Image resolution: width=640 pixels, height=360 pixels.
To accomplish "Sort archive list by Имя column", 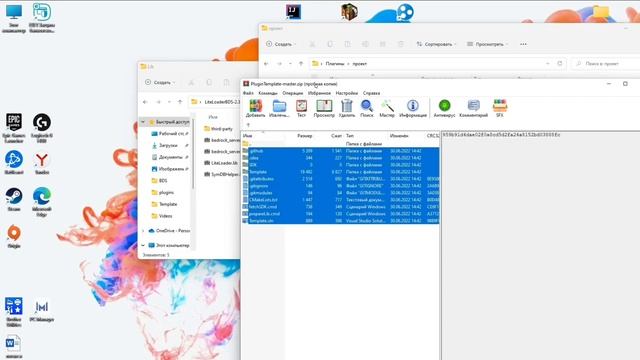I will (248, 136).
